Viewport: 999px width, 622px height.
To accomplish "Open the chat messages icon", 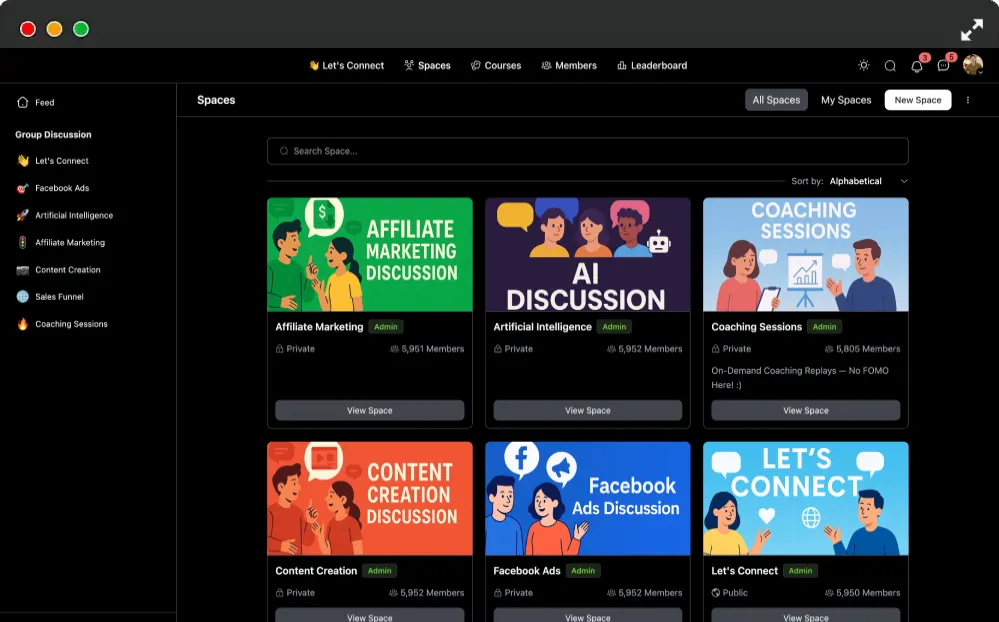I will [x=943, y=66].
